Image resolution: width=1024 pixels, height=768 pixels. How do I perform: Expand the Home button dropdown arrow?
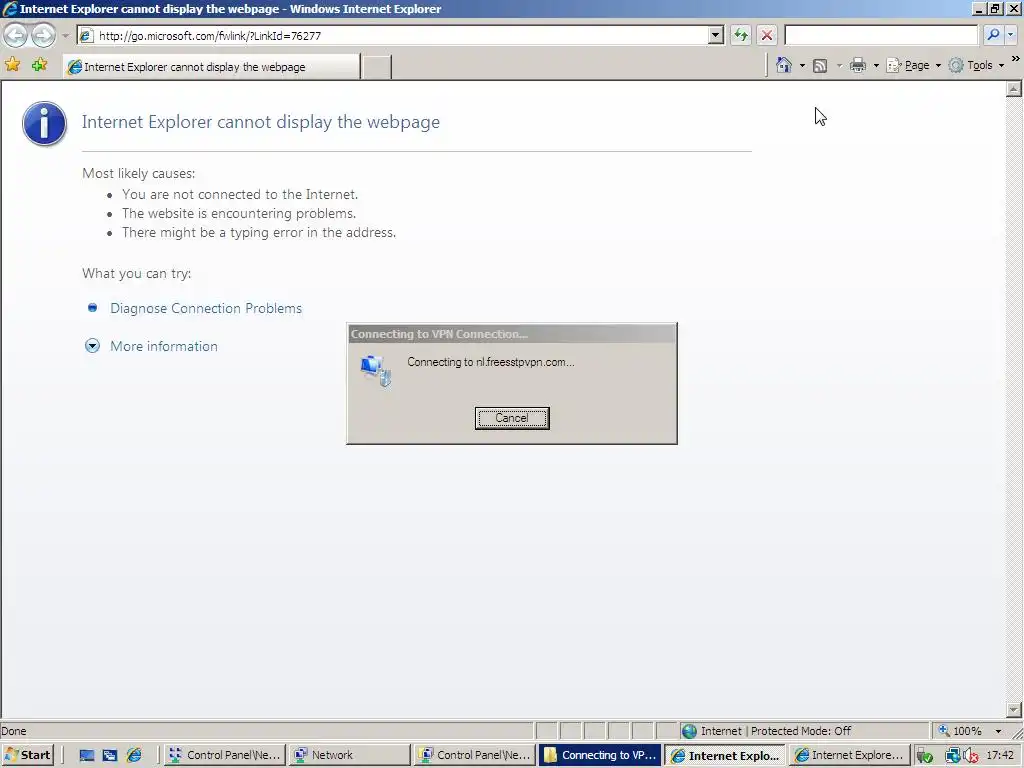(802, 65)
